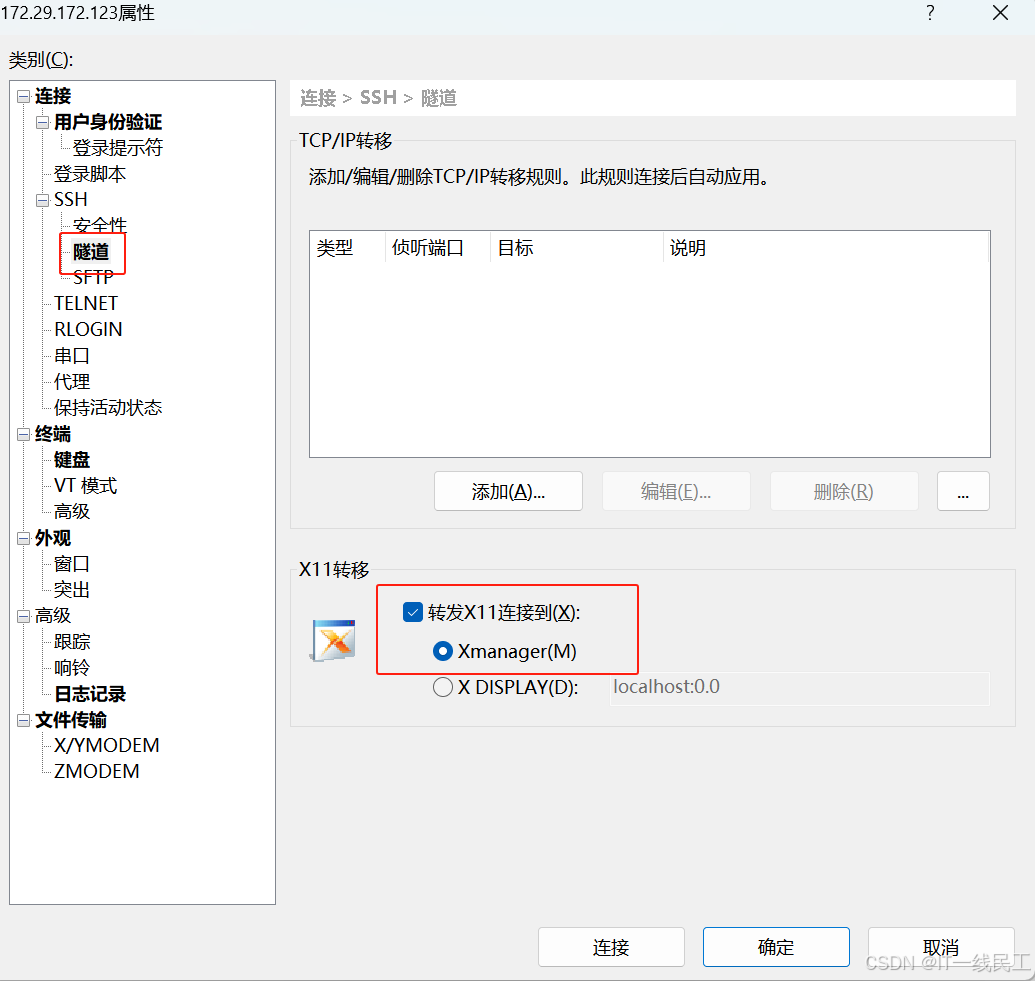The image size is (1035, 981).
Task: Click the 删除(R) button
Action: pos(844,491)
